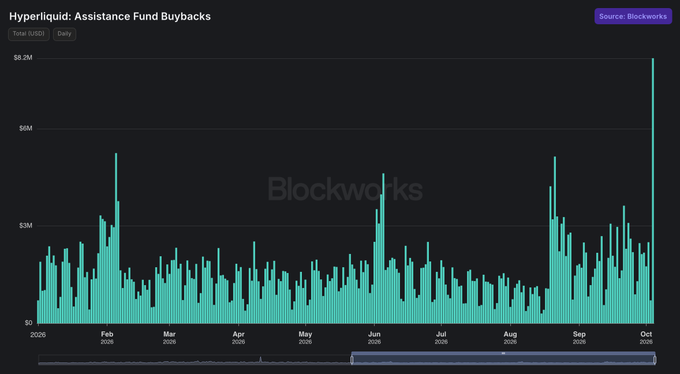This screenshot has height=374, width=680.
Task: Select the Total (USD) chip
Action: coord(29,34)
